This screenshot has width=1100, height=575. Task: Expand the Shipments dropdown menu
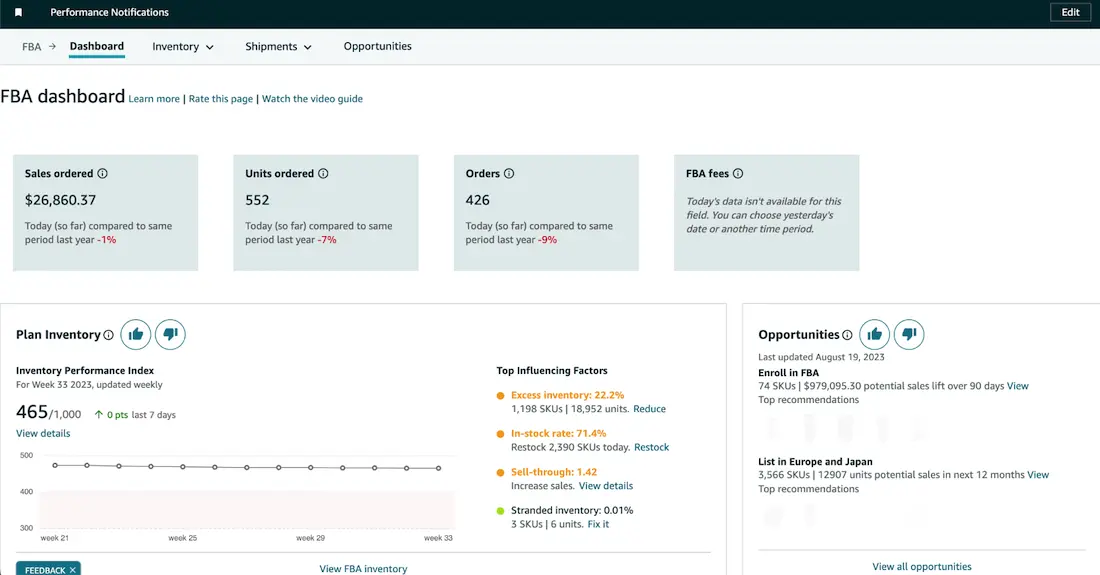(279, 46)
